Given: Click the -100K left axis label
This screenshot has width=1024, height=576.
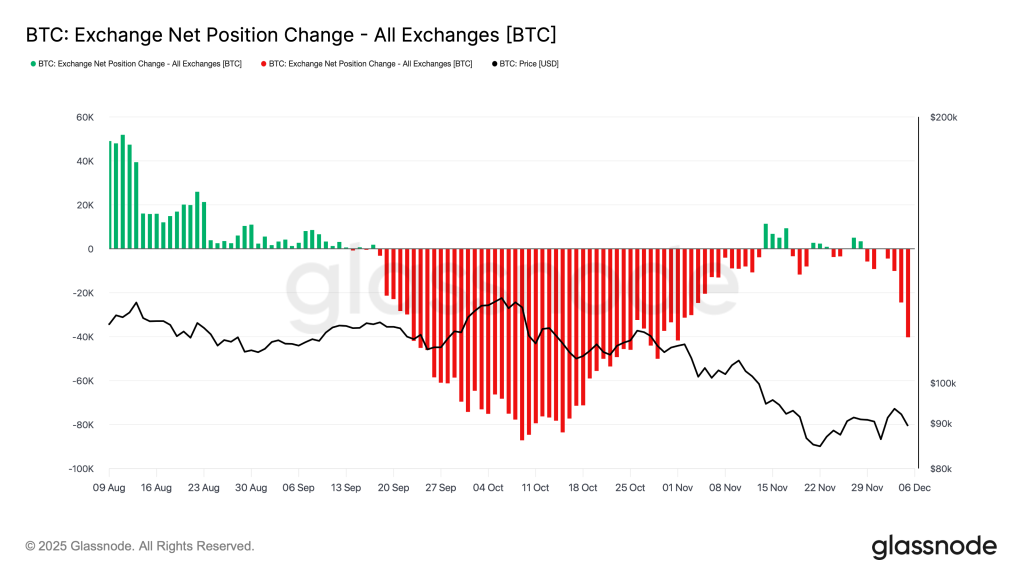Looking at the screenshot, I should click(x=80, y=469).
